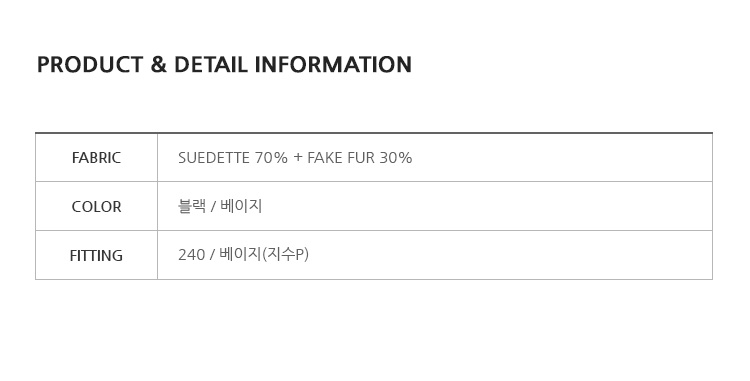Click the slash separator in the FITTING row

tap(212, 255)
